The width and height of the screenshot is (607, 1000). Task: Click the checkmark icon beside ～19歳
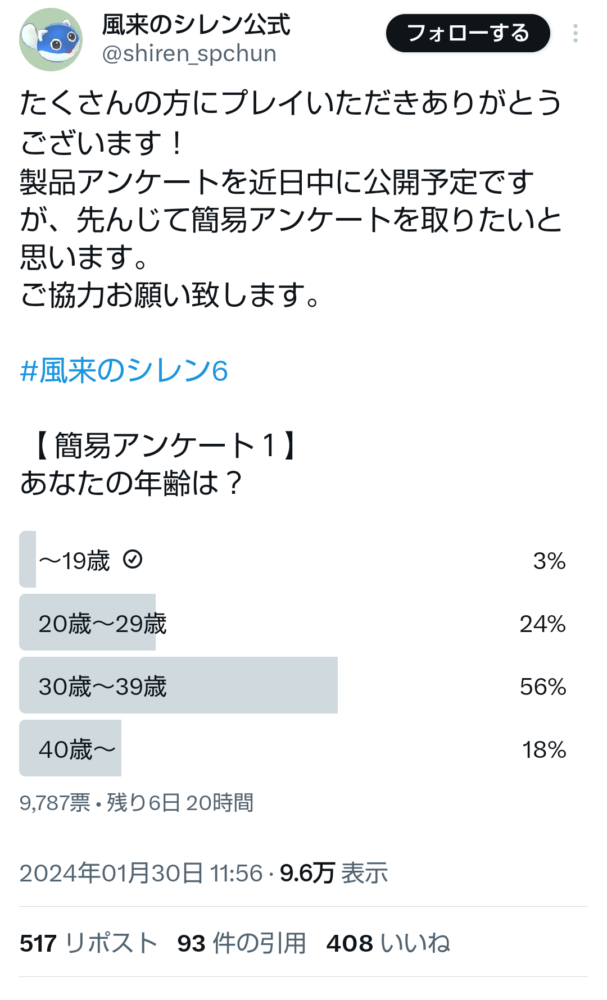click(133, 559)
